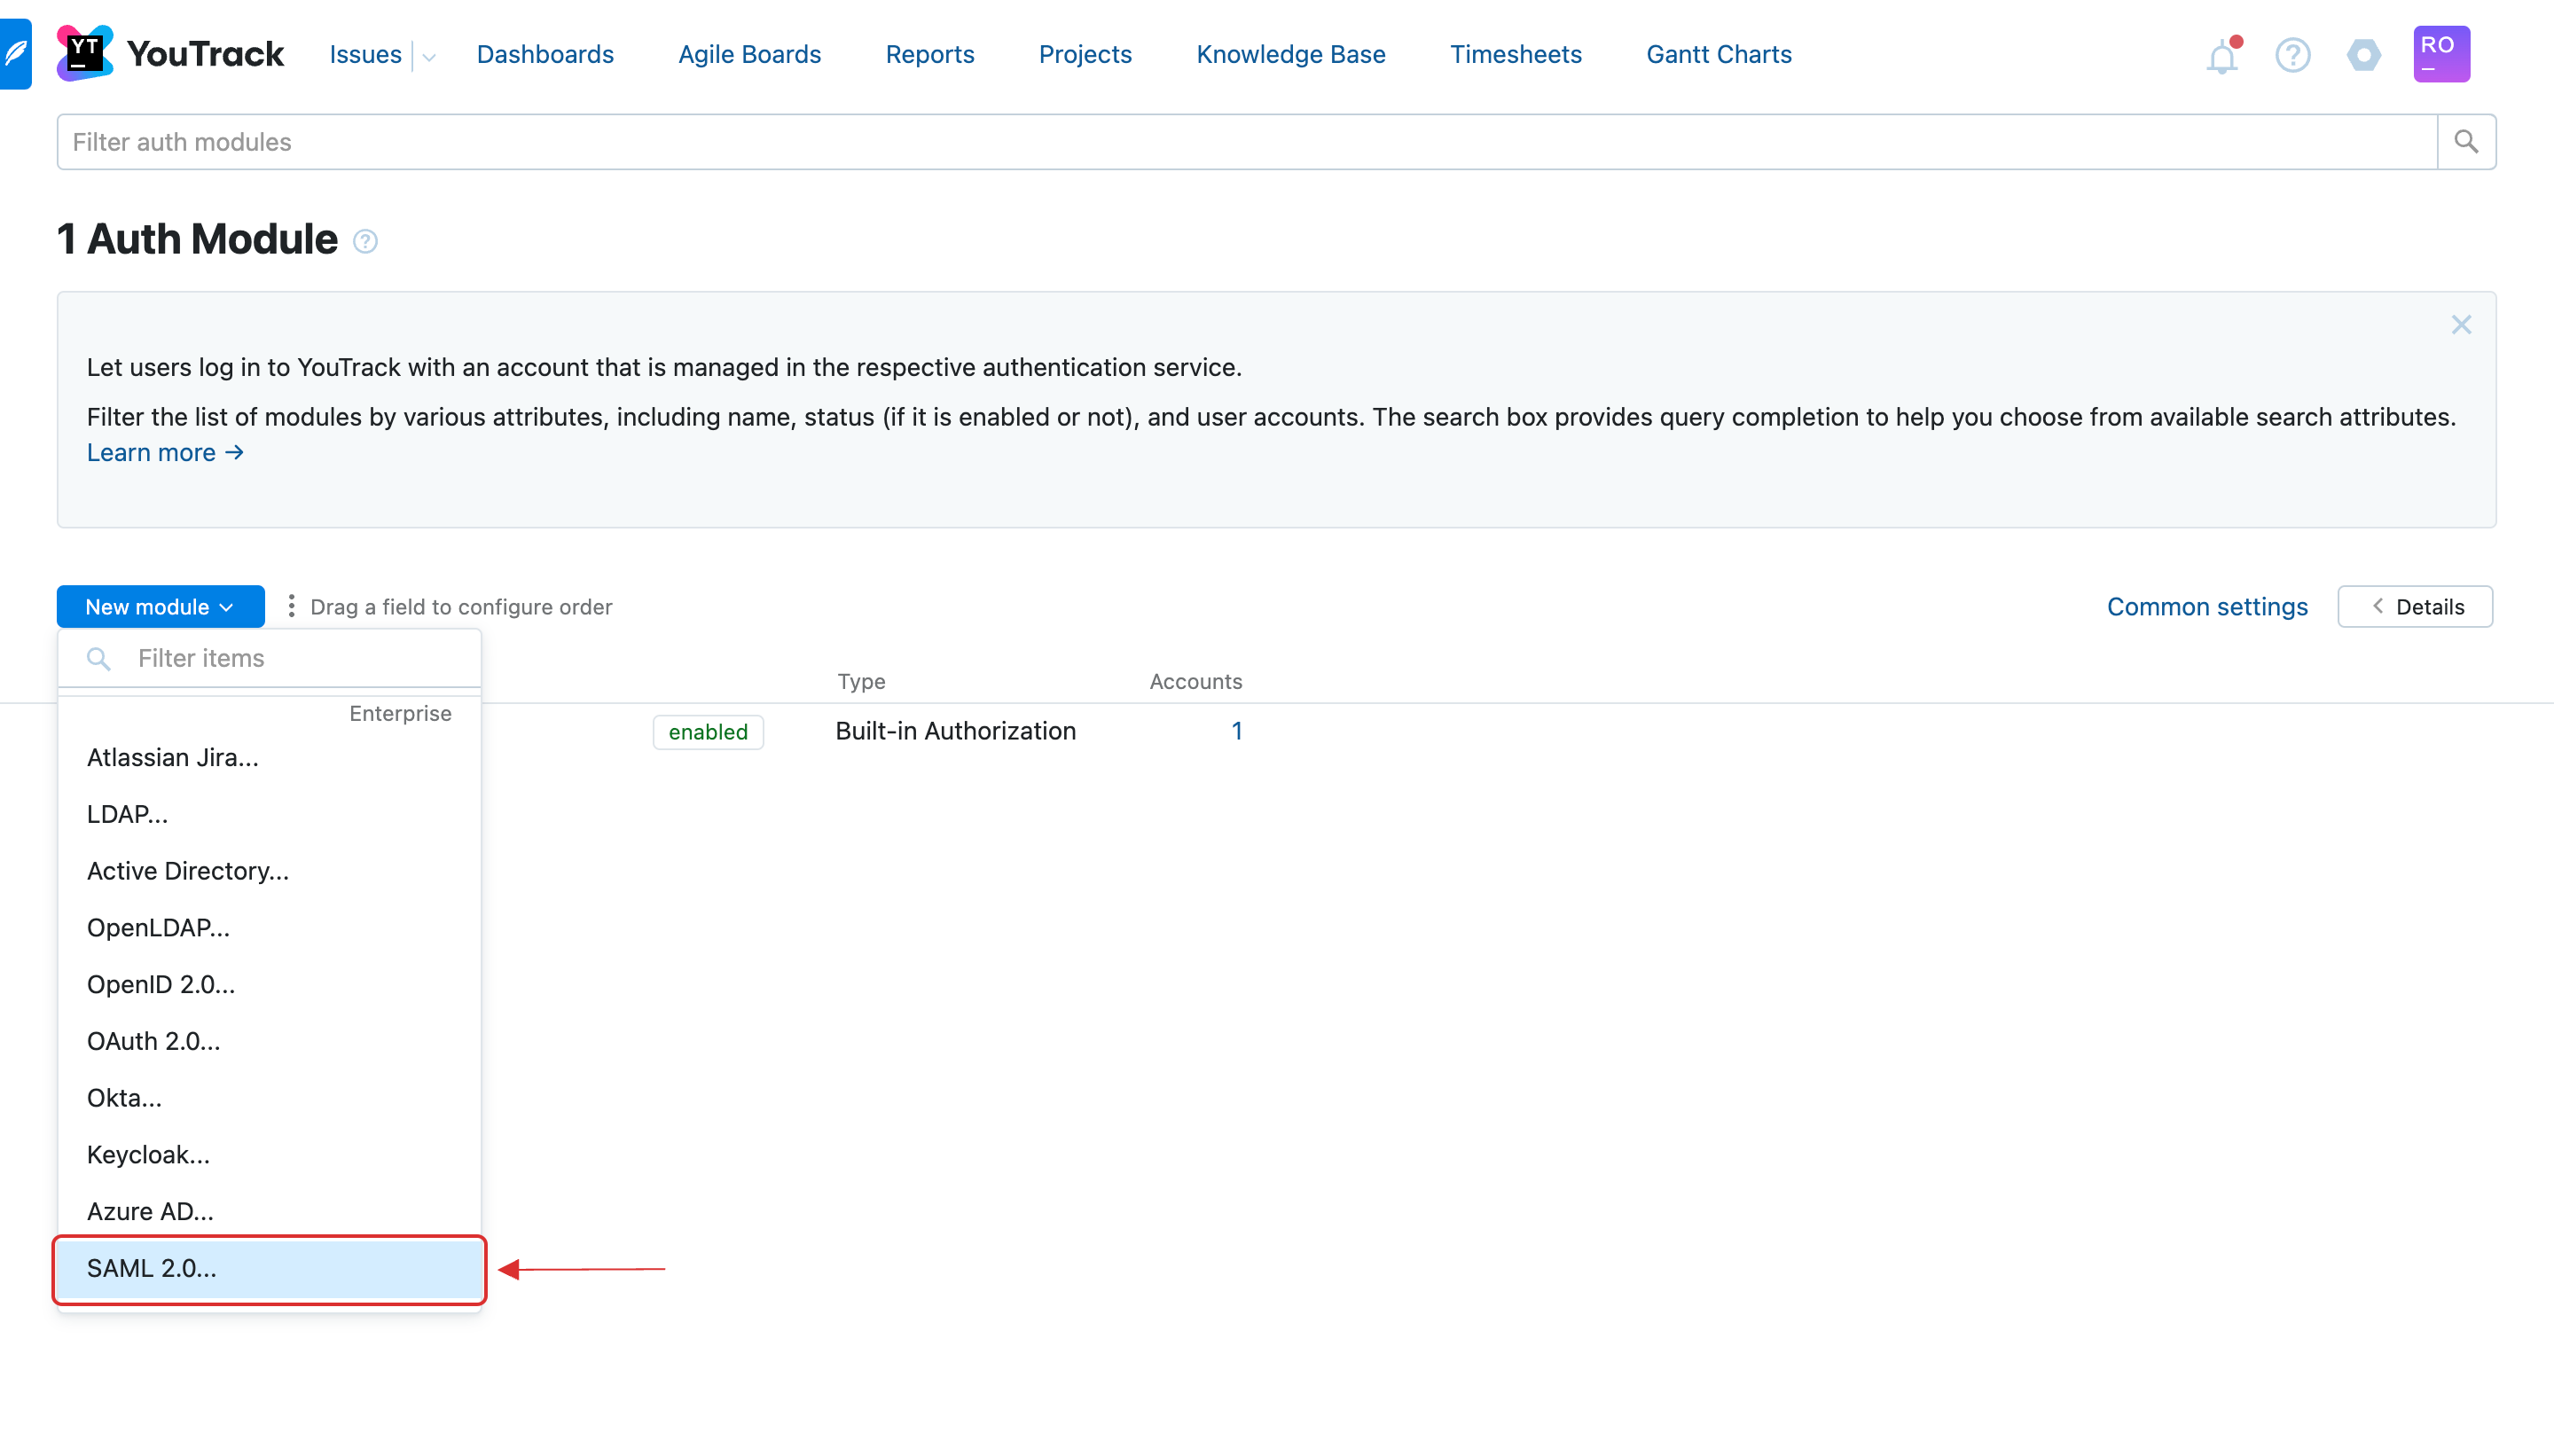Expand the Issues dropdown arrow
Screen dimensions: 2554x1456
[x=429, y=57]
